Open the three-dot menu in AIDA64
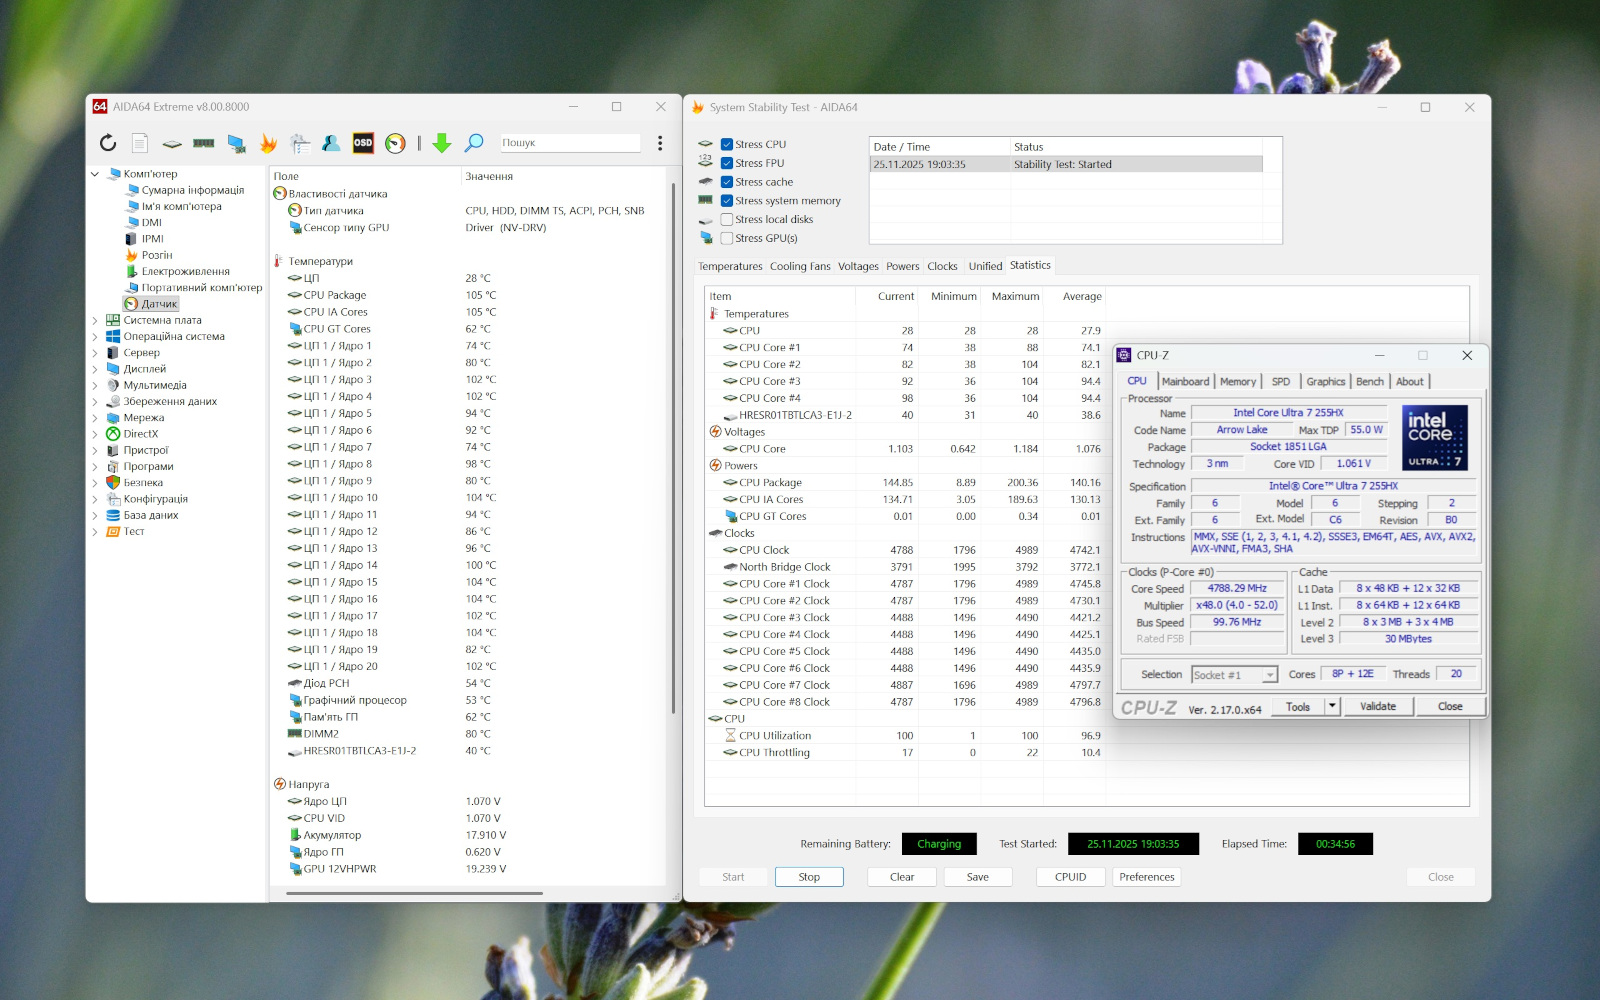 (x=660, y=143)
